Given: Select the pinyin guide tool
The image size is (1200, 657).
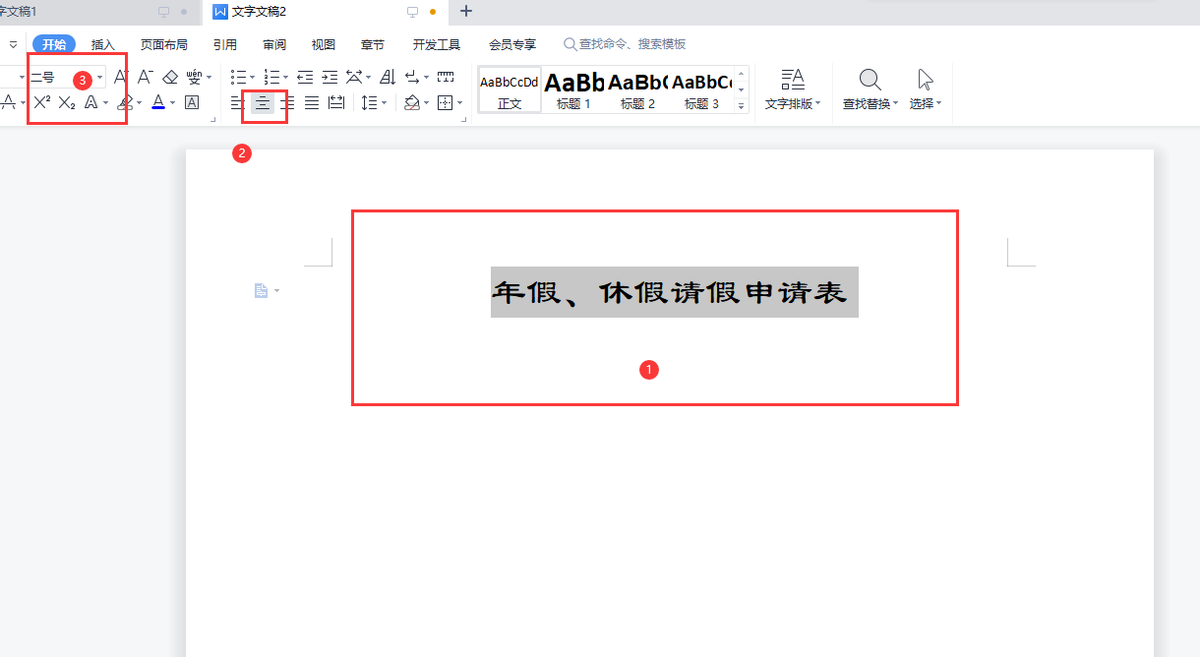Looking at the screenshot, I should click(x=195, y=76).
